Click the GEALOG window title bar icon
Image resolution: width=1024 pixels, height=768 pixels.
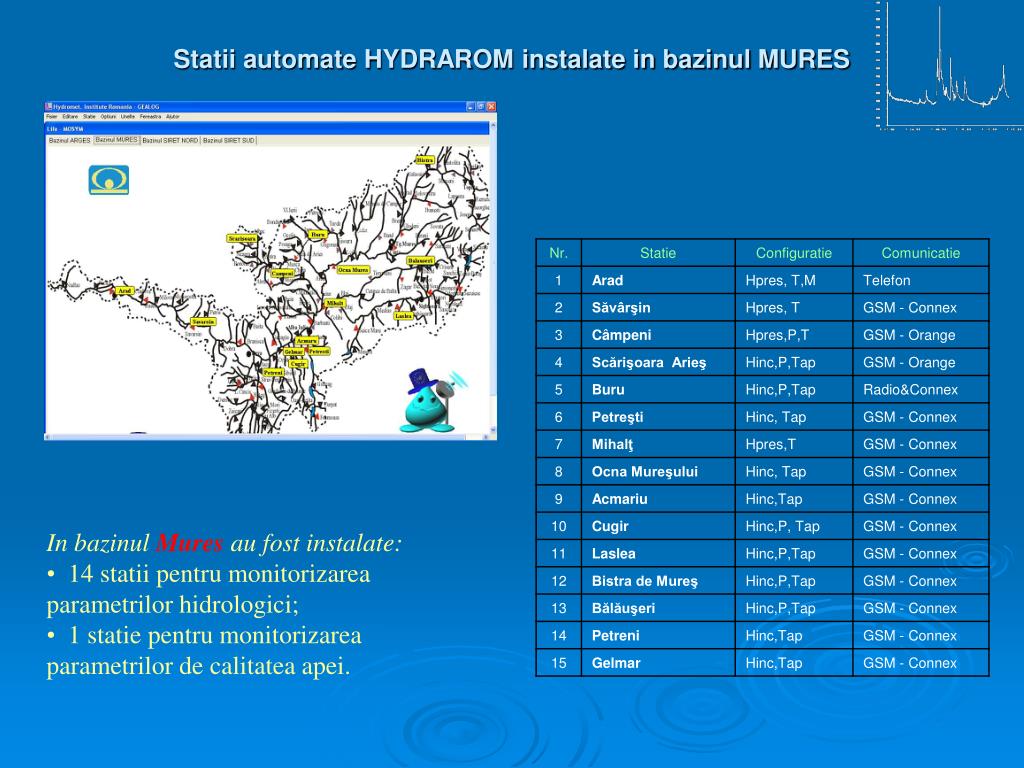coord(48,106)
